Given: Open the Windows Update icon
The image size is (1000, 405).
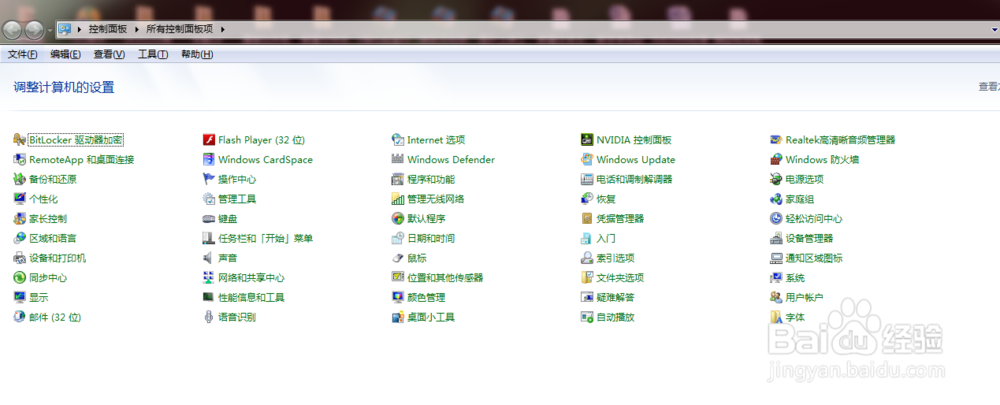Looking at the screenshot, I should (587, 159).
